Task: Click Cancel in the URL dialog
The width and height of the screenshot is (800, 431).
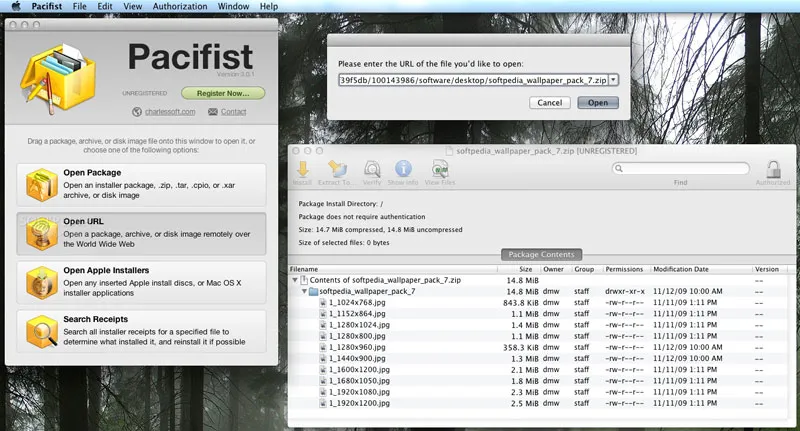Action: coord(549,103)
